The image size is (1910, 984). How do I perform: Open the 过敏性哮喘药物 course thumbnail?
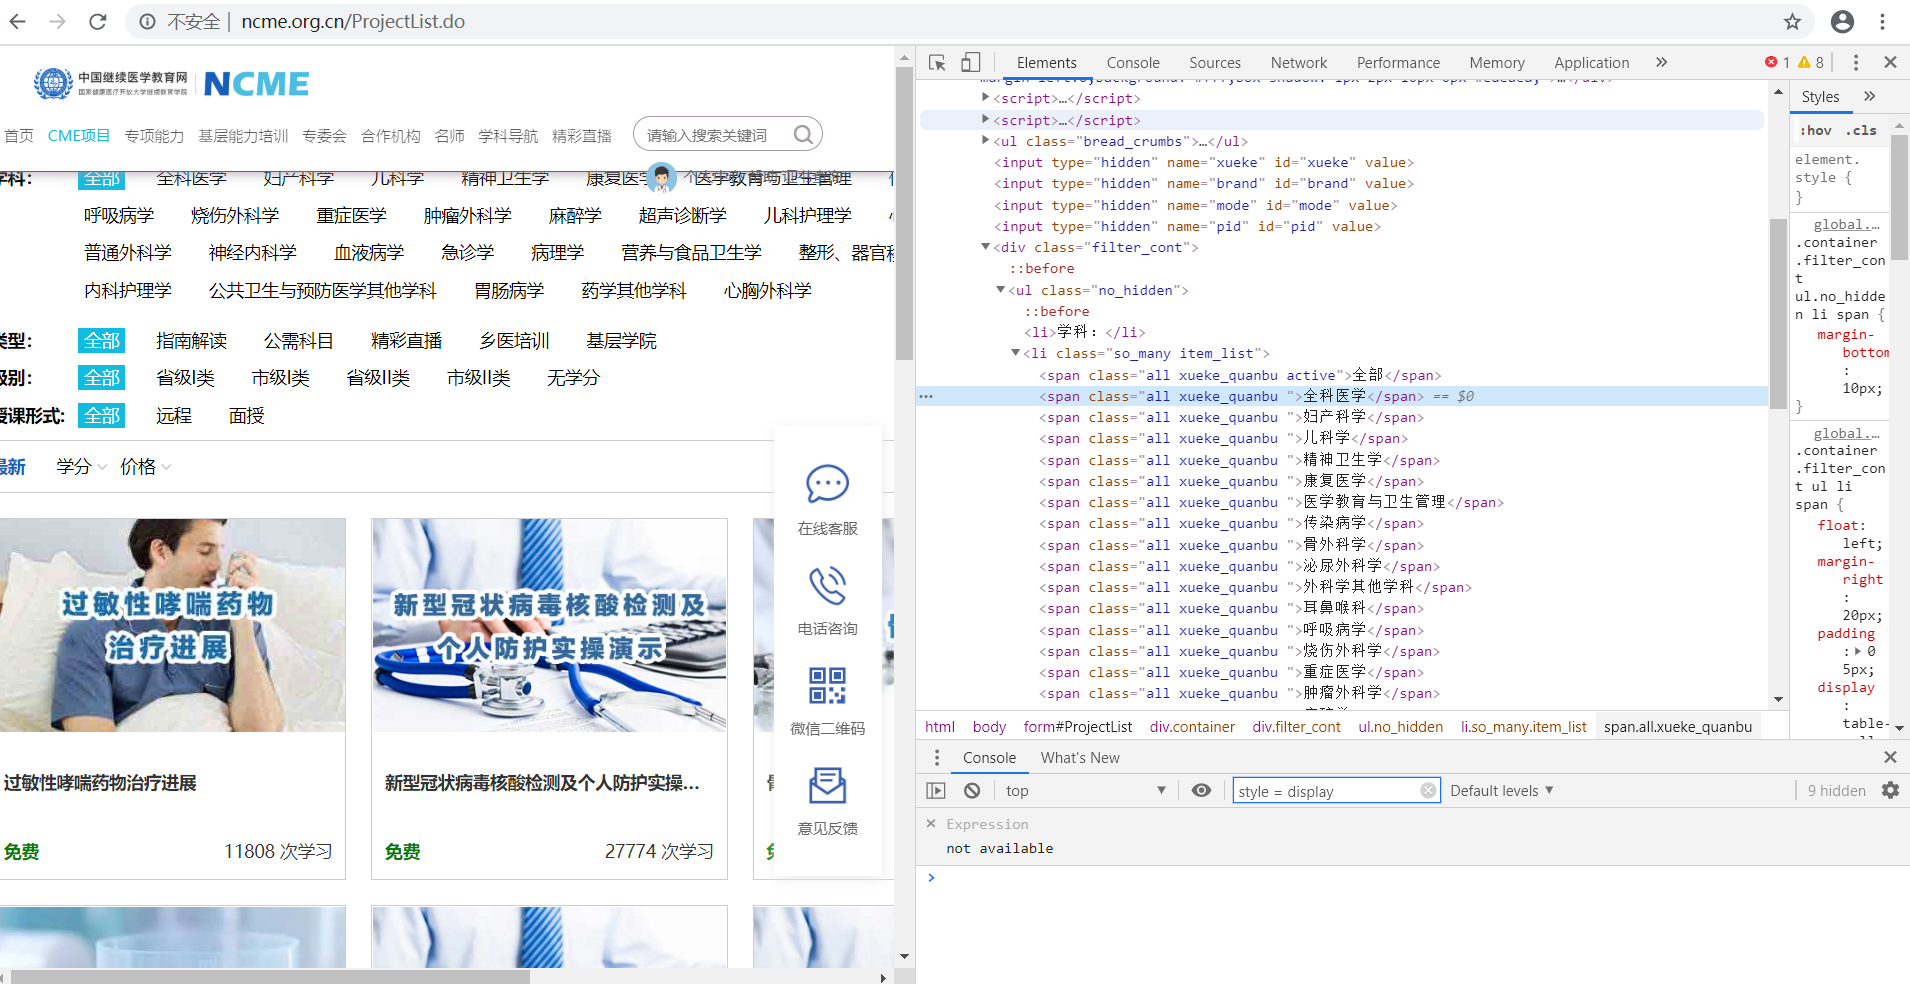coord(172,625)
